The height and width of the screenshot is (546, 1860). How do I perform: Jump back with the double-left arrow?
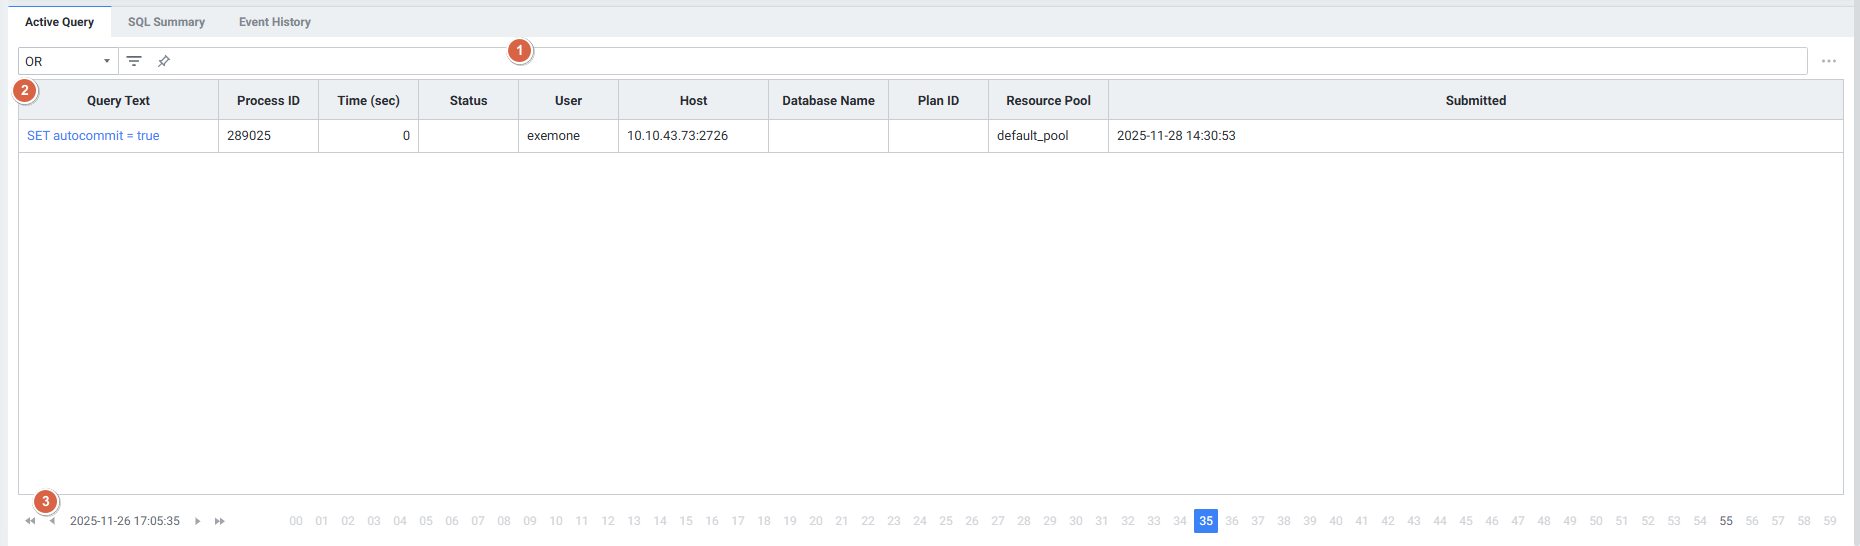pyautogui.click(x=30, y=521)
